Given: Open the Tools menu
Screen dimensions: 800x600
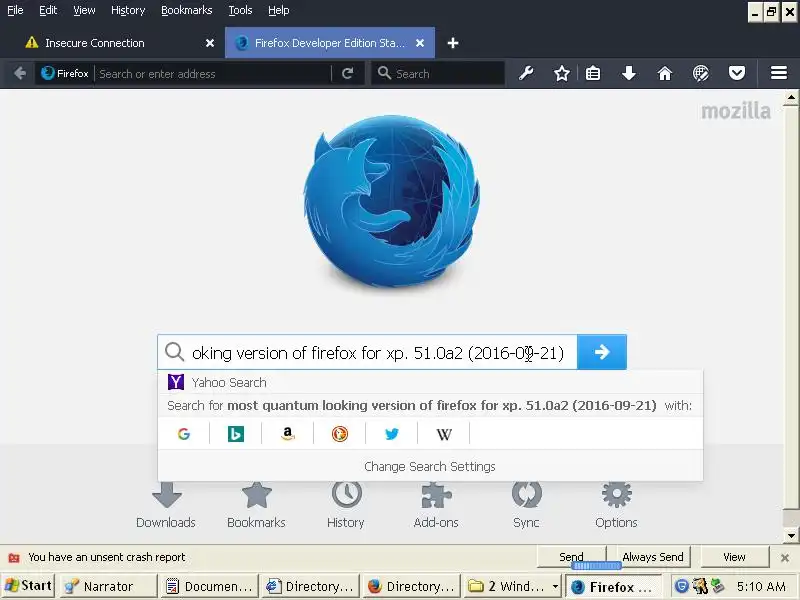Looking at the screenshot, I should (x=240, y=10).
